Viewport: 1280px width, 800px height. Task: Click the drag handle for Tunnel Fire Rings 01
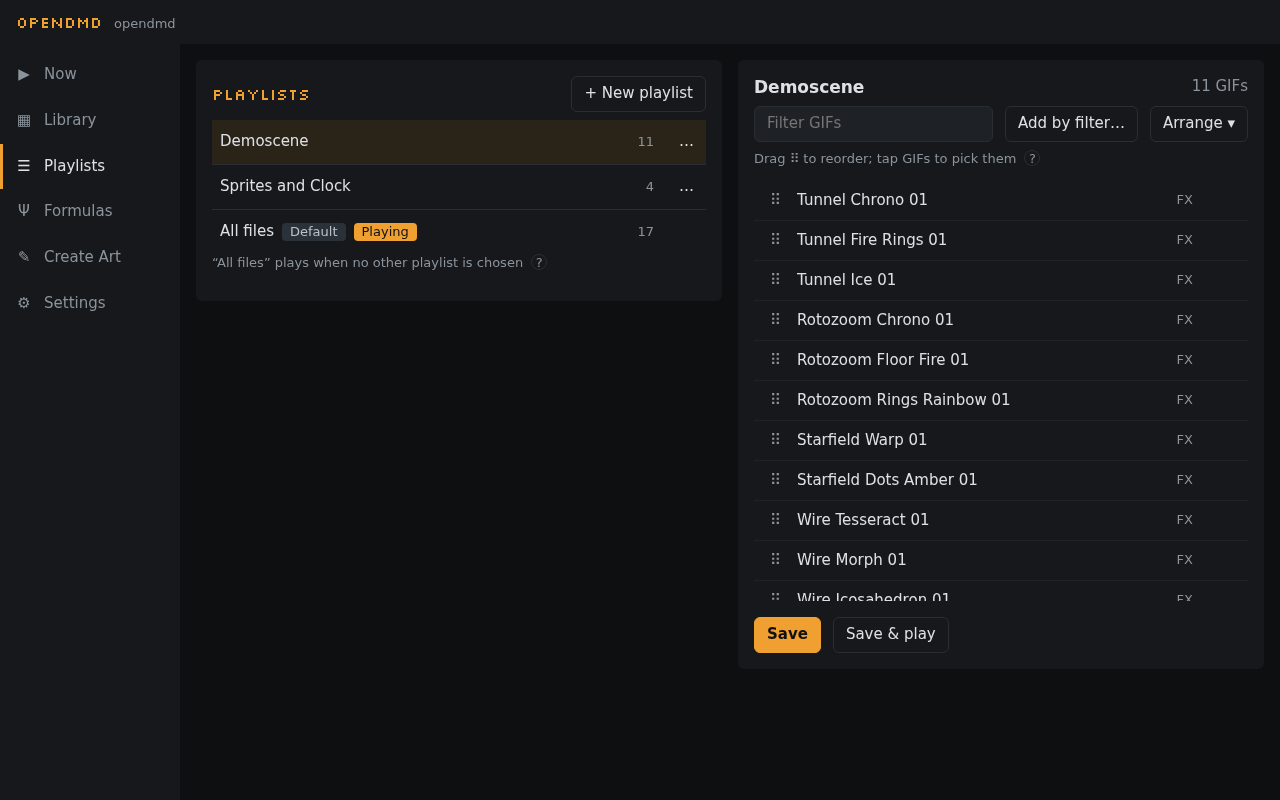click(x=775, y=240)
